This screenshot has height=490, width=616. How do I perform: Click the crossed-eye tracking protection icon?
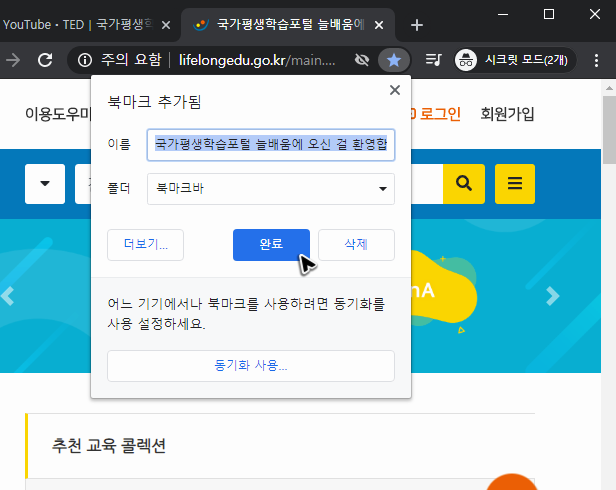coord(362,60)
